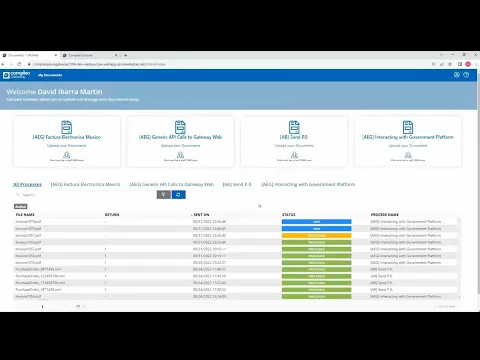The image size is (480, 360).
Task: Reload the page with browser refresh
Action: coord(19,64)
